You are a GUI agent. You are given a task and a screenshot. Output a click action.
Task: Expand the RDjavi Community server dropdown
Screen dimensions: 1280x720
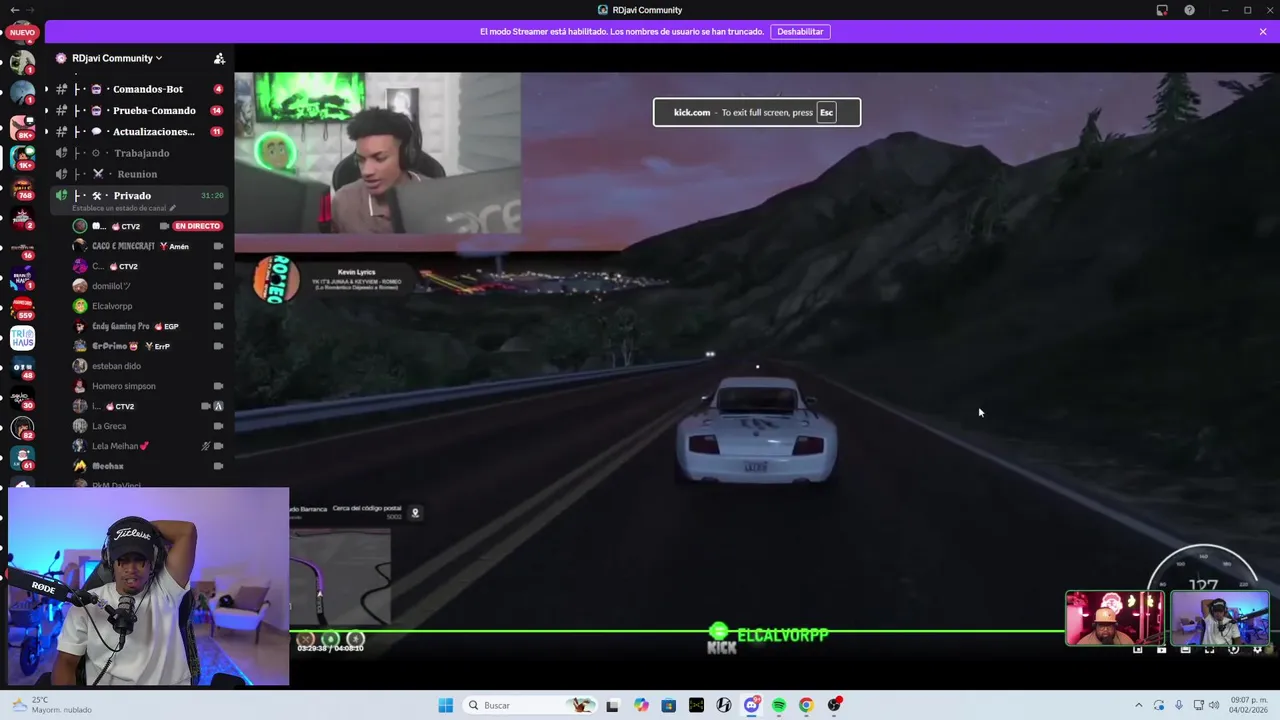(x=116, y=58)
